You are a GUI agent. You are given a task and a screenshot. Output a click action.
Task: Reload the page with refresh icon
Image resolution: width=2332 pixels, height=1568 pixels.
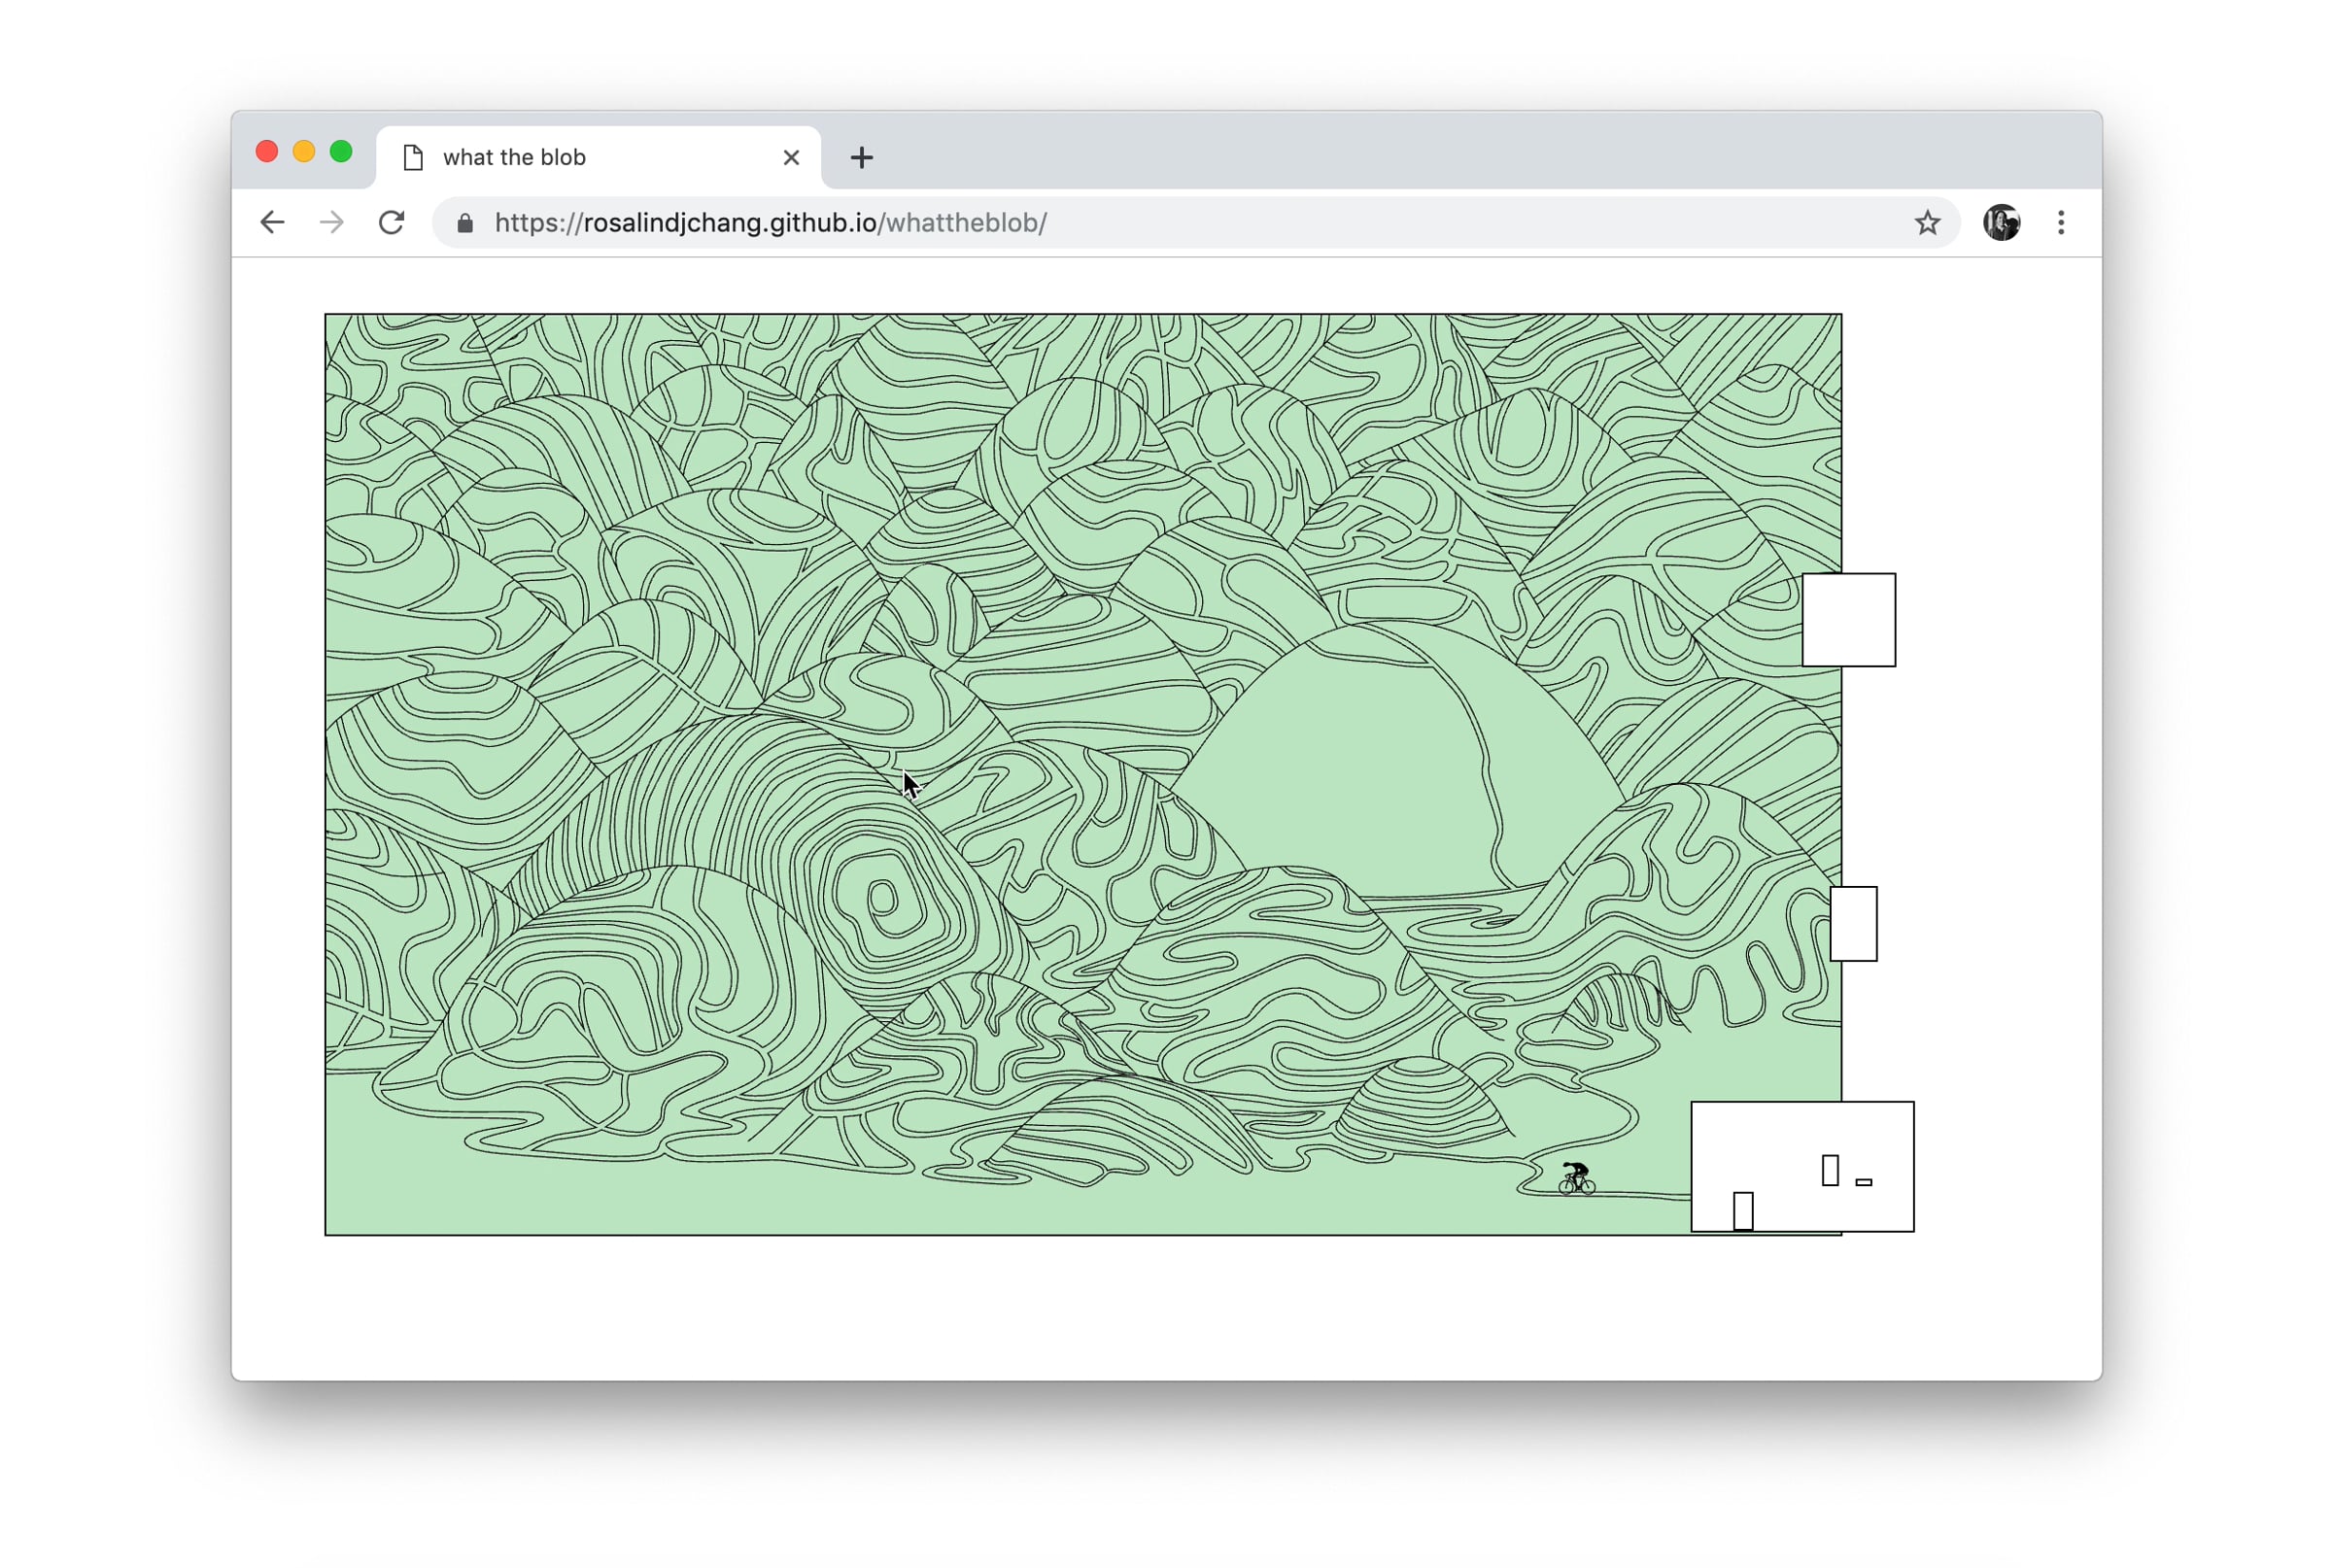[x=391, y=222]
